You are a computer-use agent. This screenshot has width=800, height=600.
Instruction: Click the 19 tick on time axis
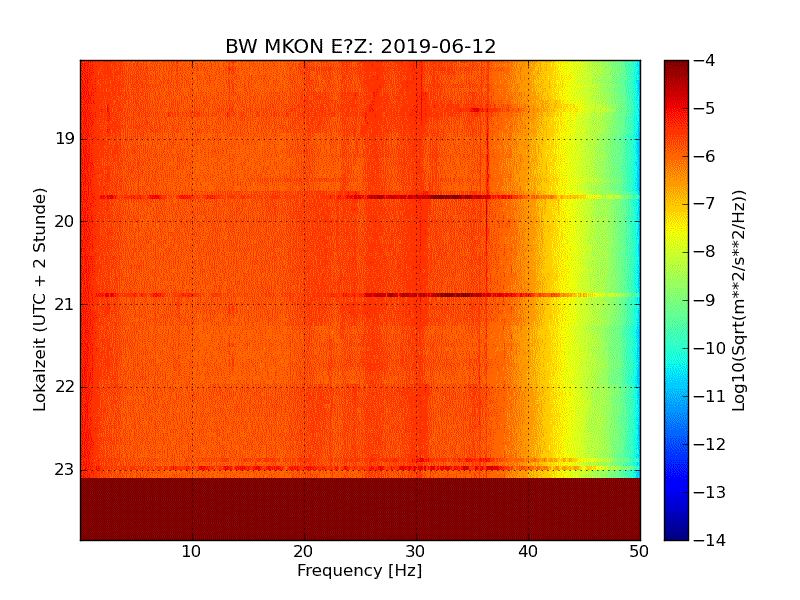pyautogui.click(x=65, y=139)
